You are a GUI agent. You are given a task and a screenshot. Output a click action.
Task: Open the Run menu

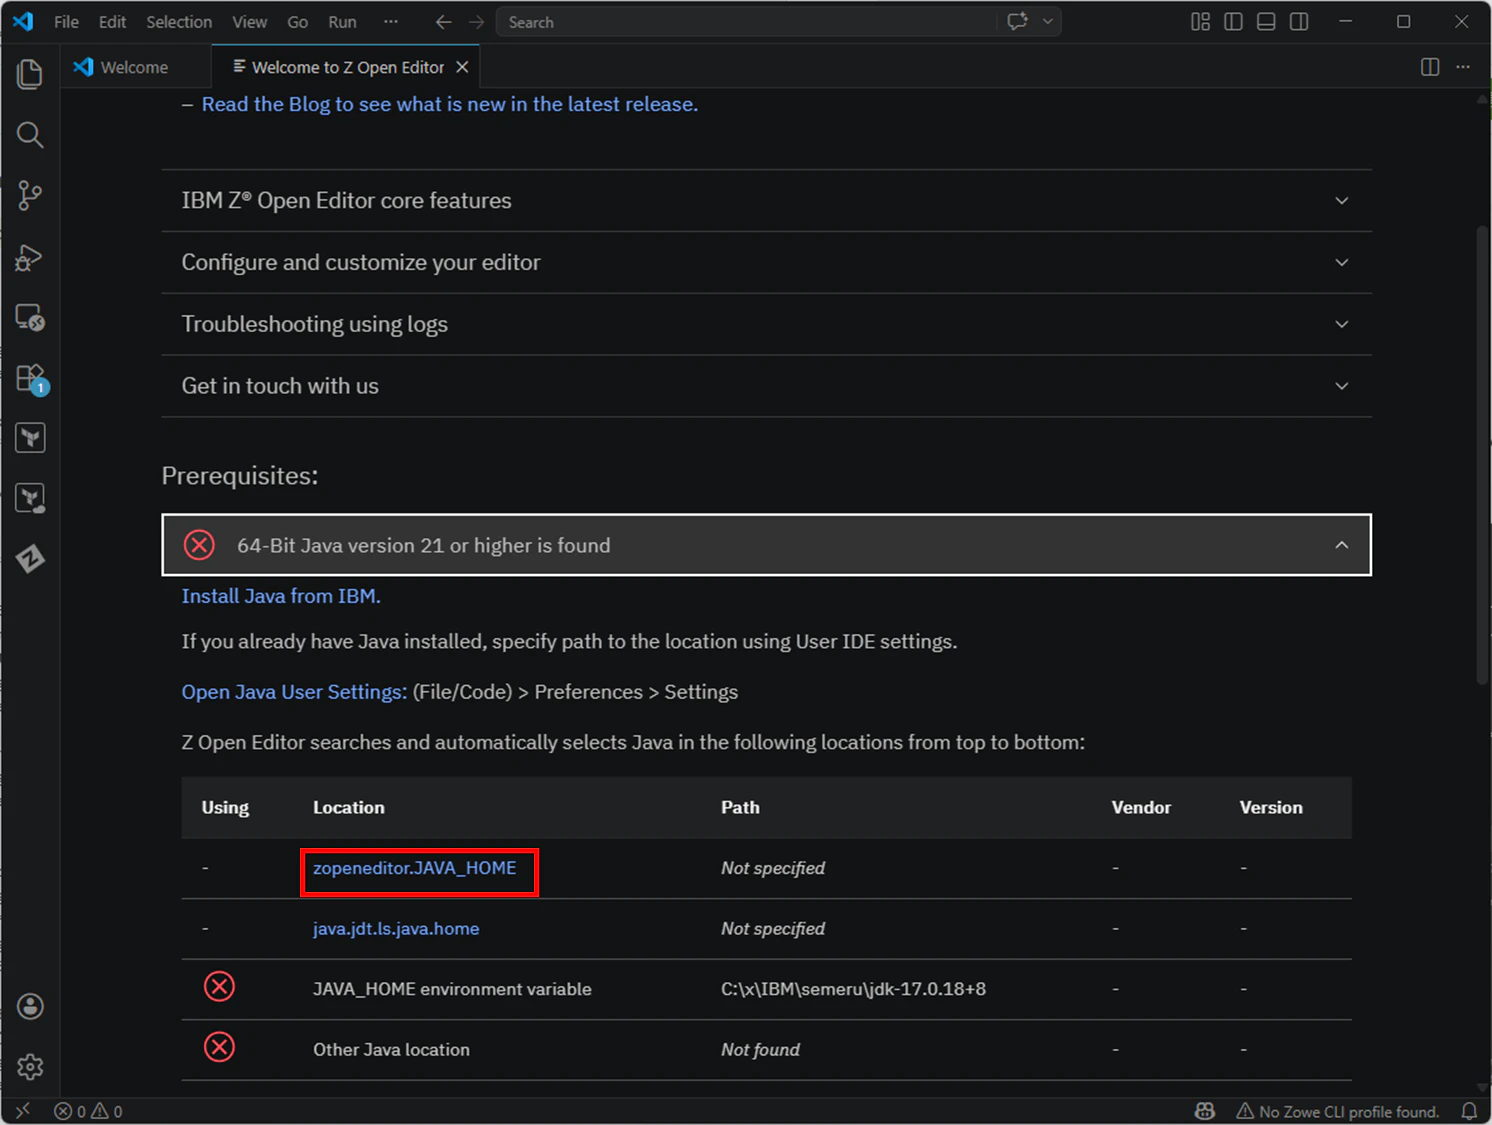[x=342, y=22]
